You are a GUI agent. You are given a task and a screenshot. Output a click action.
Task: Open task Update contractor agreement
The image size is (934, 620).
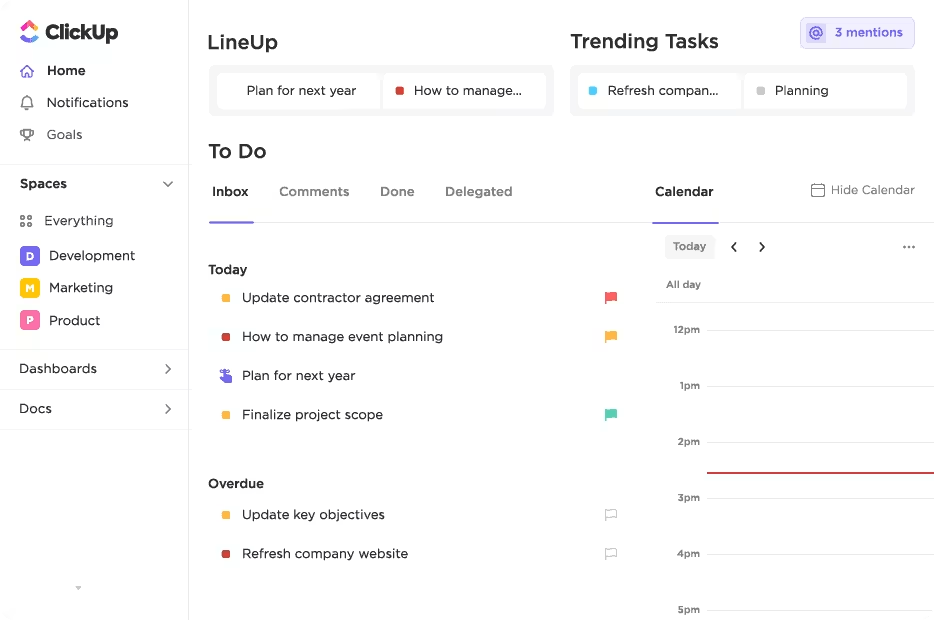pos(338,298)
